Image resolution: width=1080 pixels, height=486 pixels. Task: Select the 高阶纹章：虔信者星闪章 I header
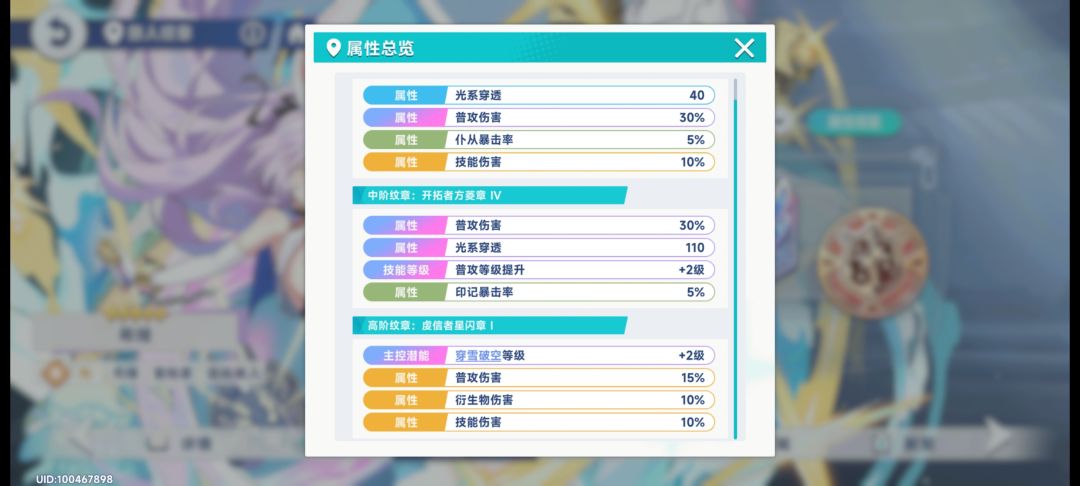point(490,326)
